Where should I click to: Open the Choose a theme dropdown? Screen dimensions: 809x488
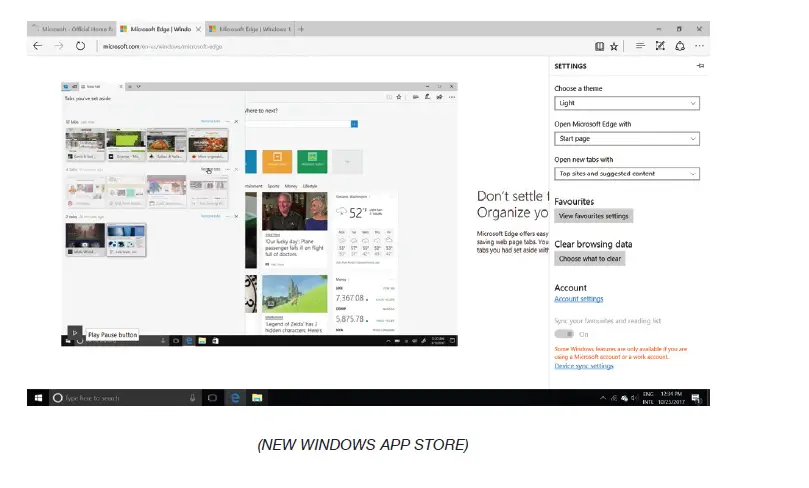point(627,103)
